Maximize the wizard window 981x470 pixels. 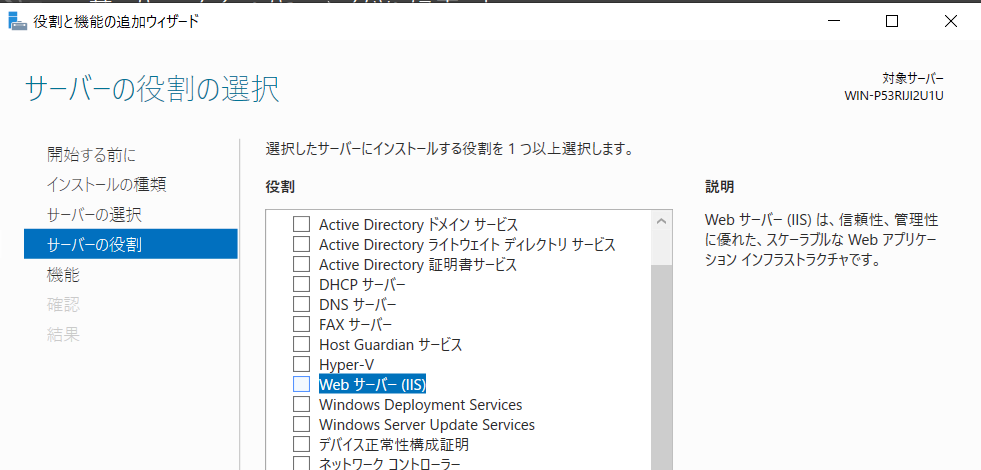tap(892, 21)
